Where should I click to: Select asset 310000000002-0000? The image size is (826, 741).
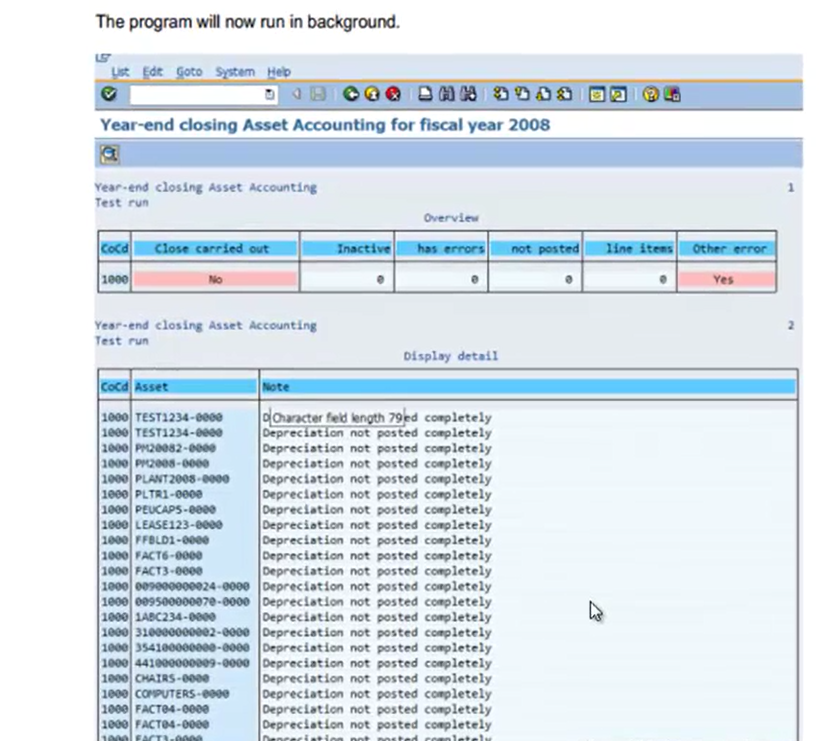pos(192,632)
